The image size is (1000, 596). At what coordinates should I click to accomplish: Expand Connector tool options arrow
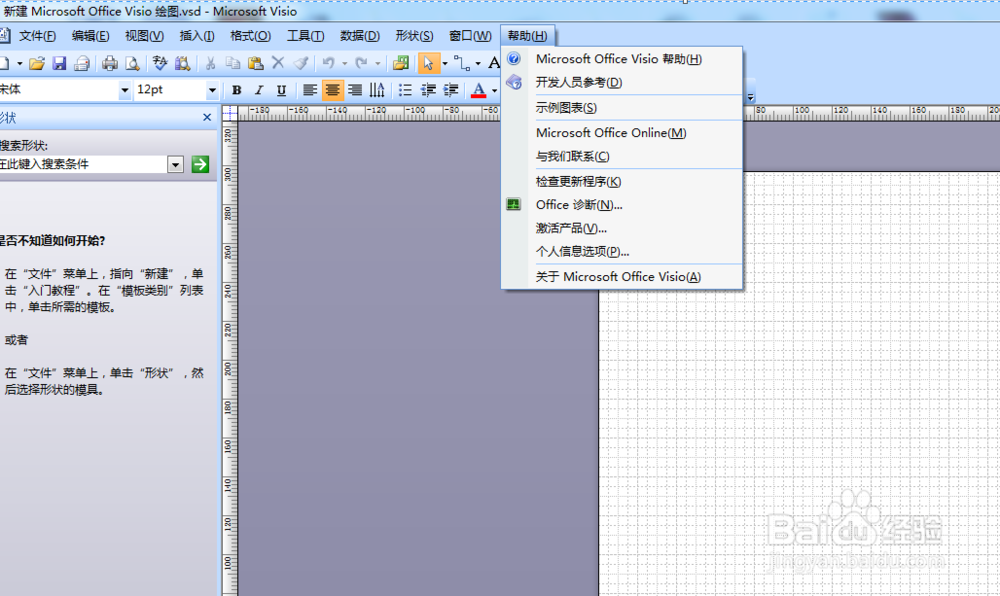pos(478,64)
